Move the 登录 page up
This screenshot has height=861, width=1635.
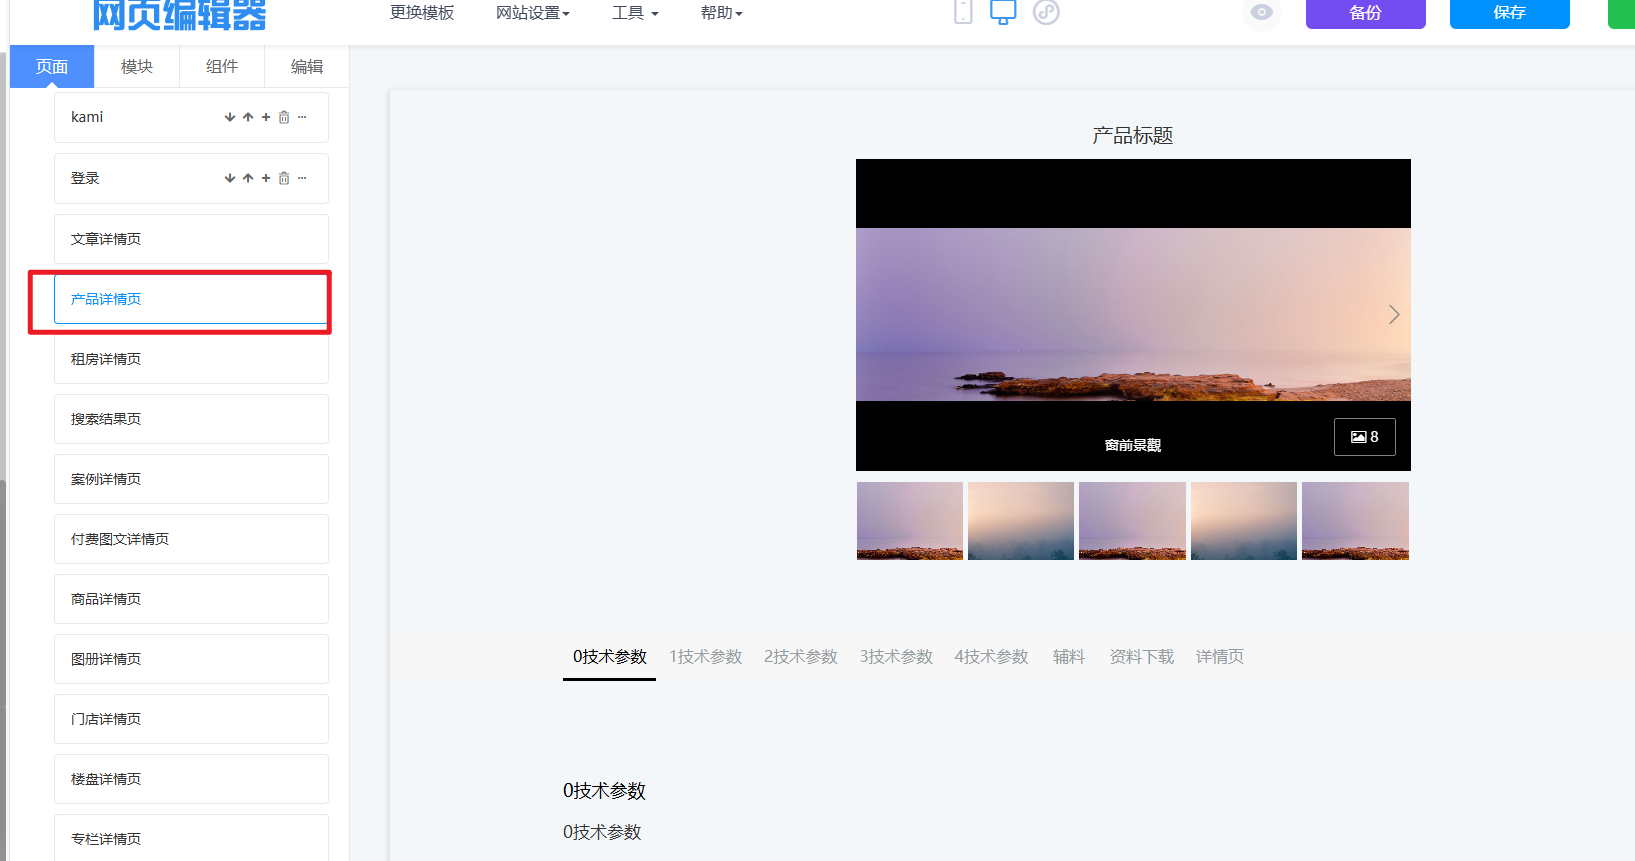[x=248, y=178]
